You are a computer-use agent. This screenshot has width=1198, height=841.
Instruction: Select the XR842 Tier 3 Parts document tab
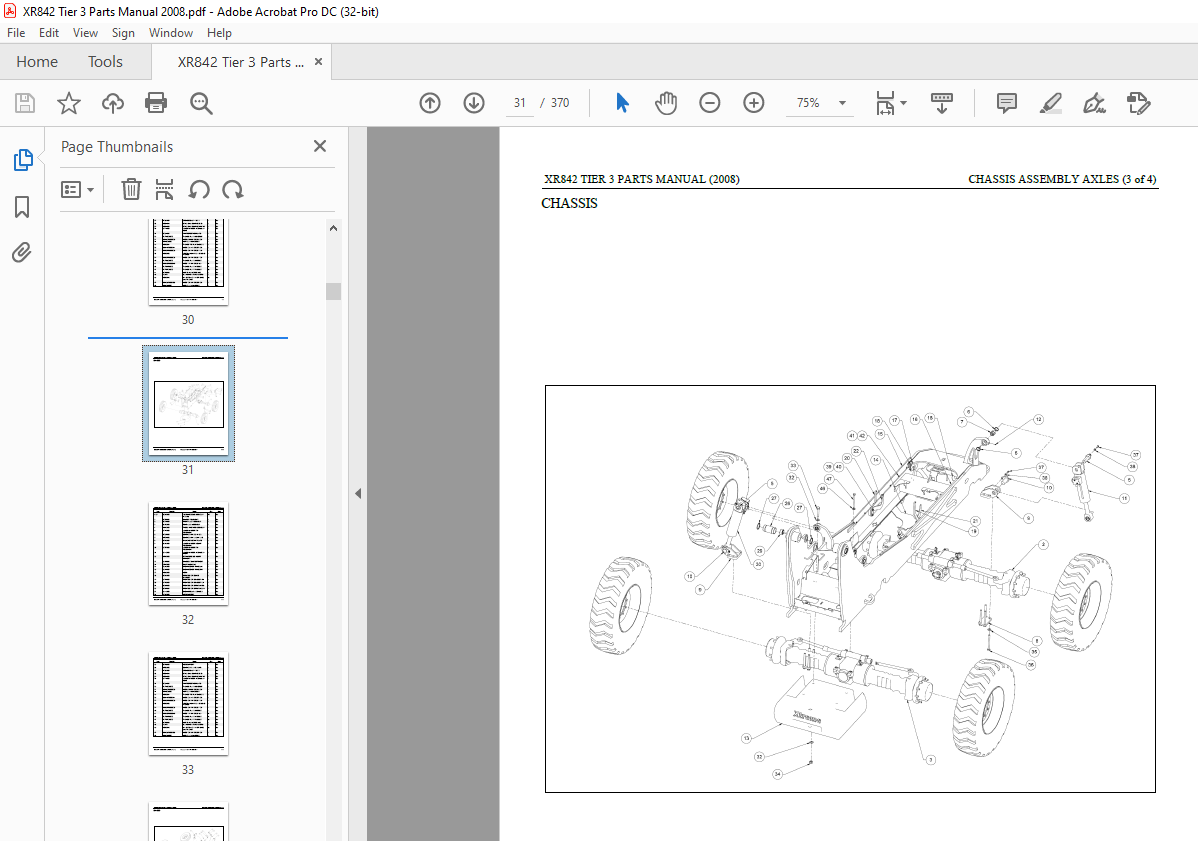click(240, 63)
